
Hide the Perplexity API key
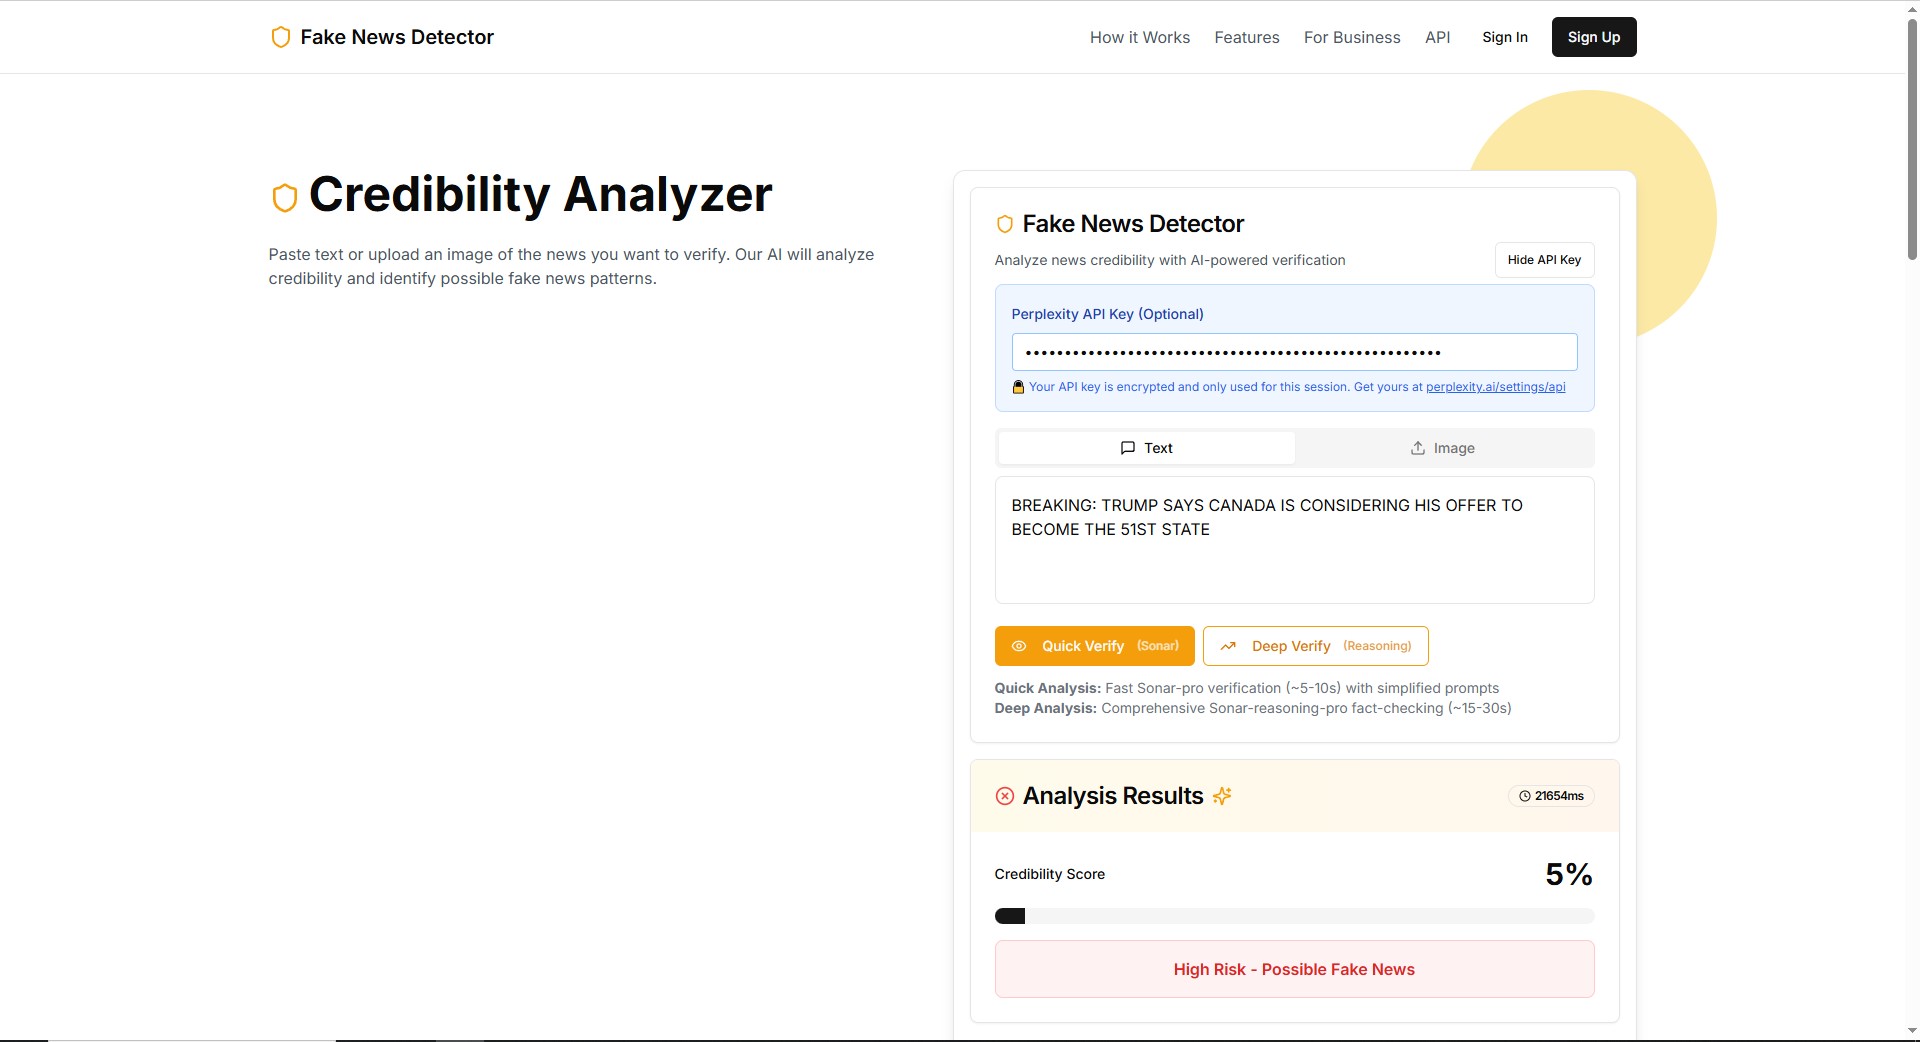[1543, 260]
